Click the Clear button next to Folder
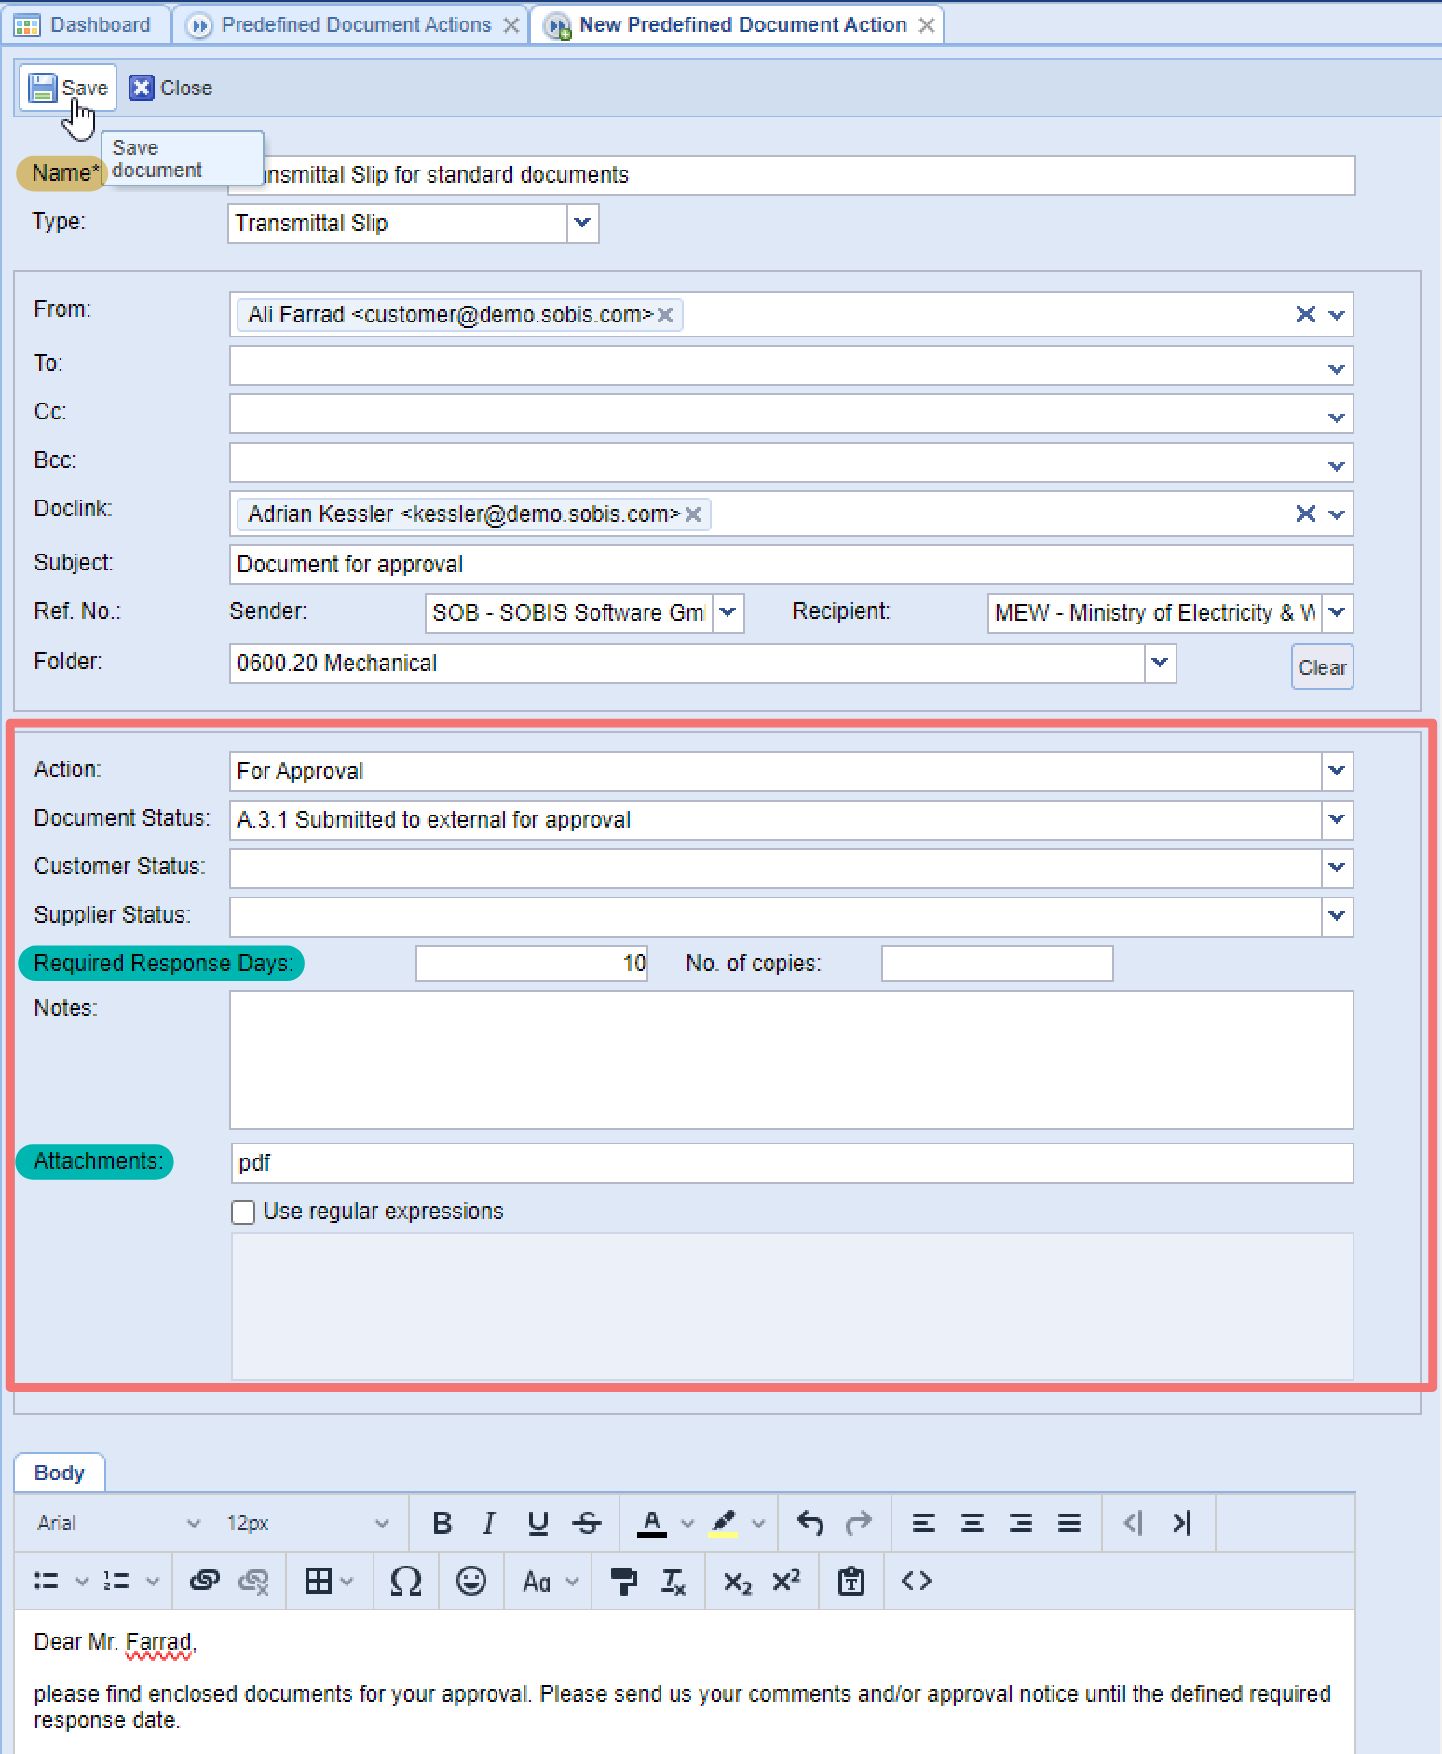This screenshot has width=1442, height=1754. point(1322,667)
